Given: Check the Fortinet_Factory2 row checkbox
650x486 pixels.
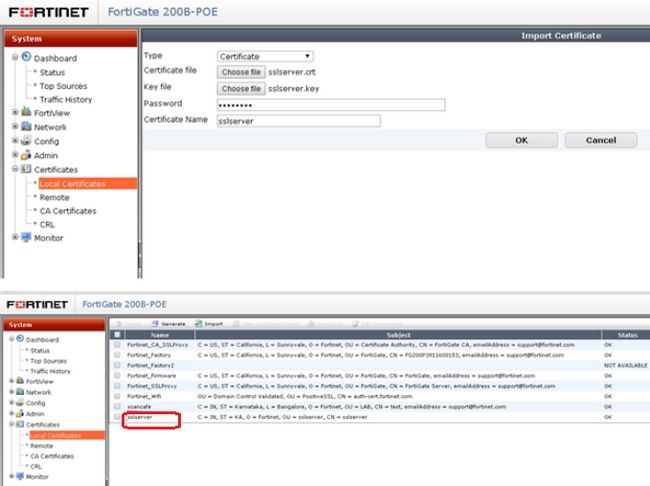Looking at the screenshot, I should point(117,365).
